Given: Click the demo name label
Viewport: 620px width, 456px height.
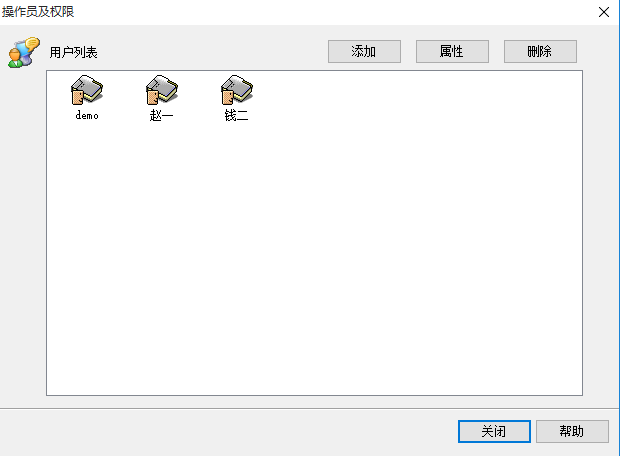Looking at the screenshot, I should coord(87,115).
